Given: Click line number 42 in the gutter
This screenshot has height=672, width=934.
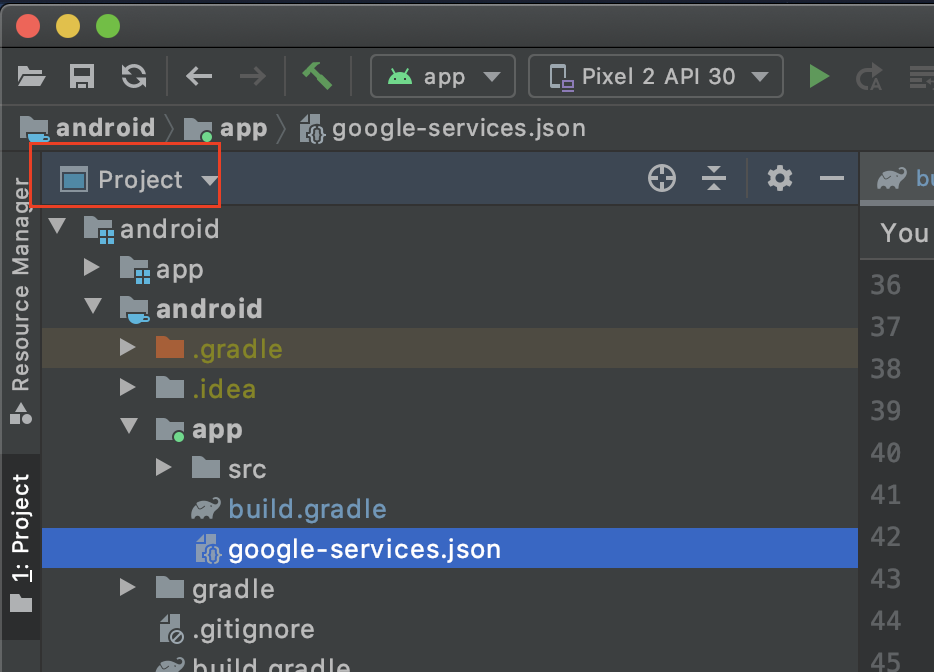Looking at the screenshot, I should click(x=885, y=537).
